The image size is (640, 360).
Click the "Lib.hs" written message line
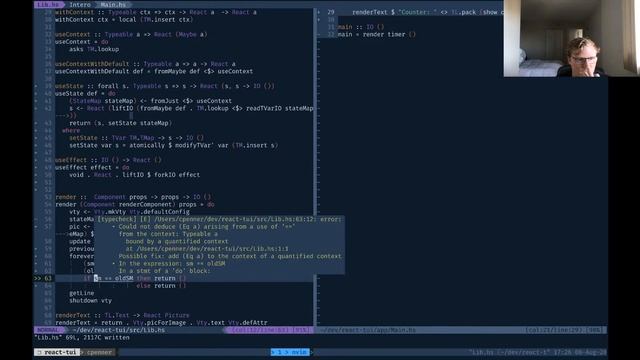tap(82, 338)
